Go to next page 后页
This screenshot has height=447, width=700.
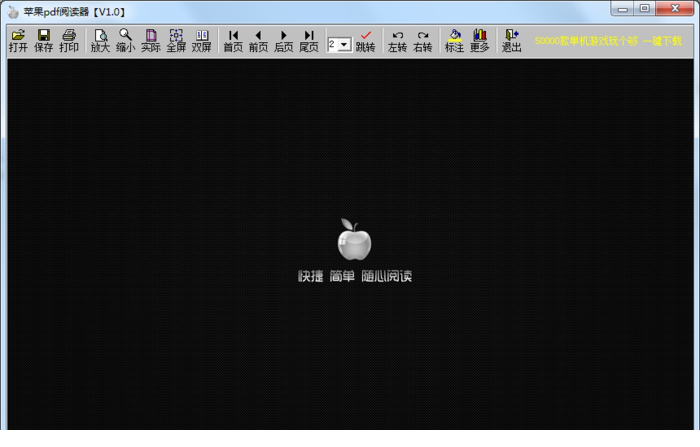pos(284,41)
